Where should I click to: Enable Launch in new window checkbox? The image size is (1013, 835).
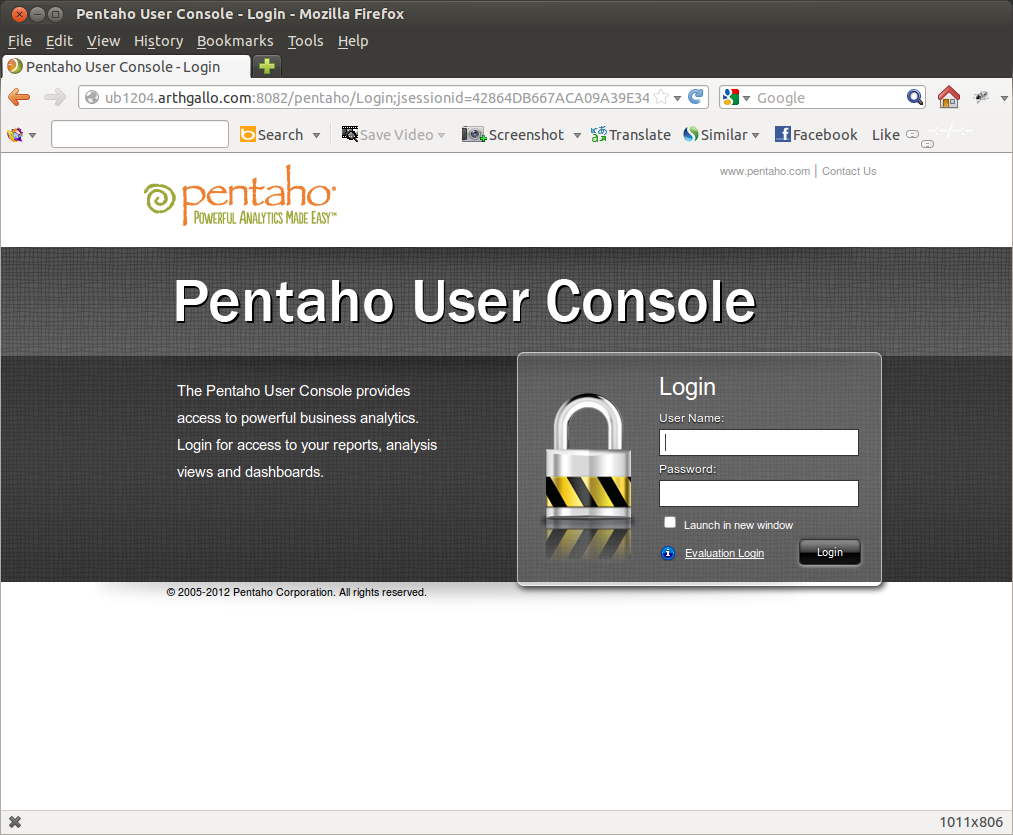[670, 523]
